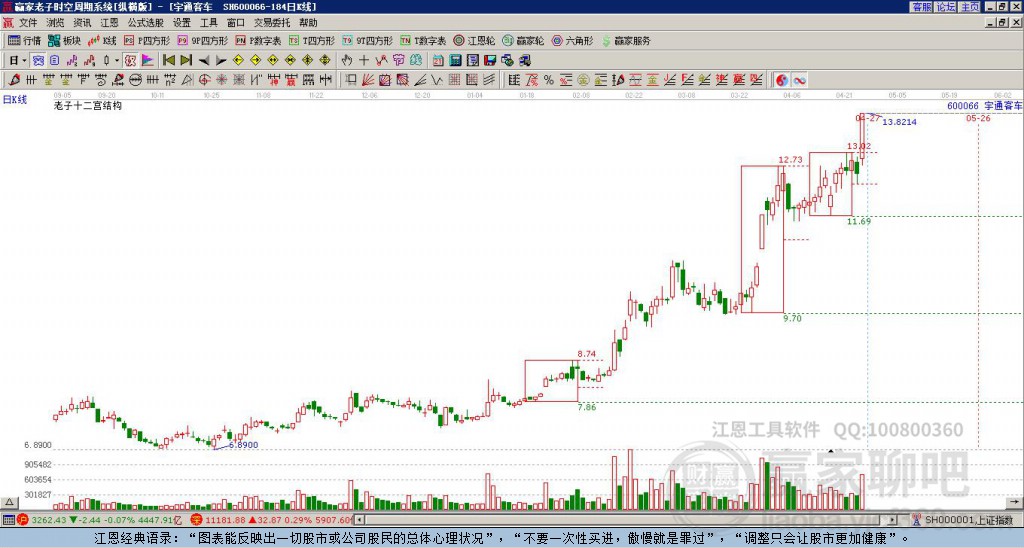Open the 文件 menu

coord(28,23)
